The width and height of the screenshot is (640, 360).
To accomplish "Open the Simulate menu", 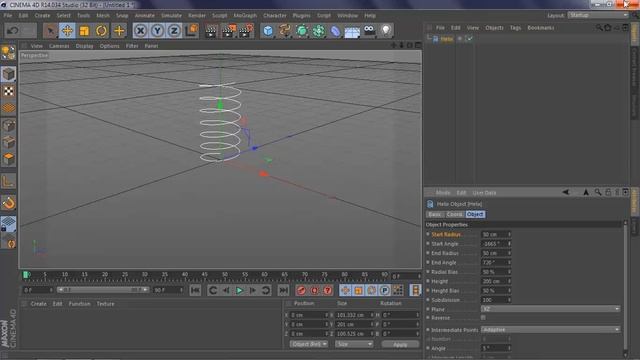I will coord(171,16).
